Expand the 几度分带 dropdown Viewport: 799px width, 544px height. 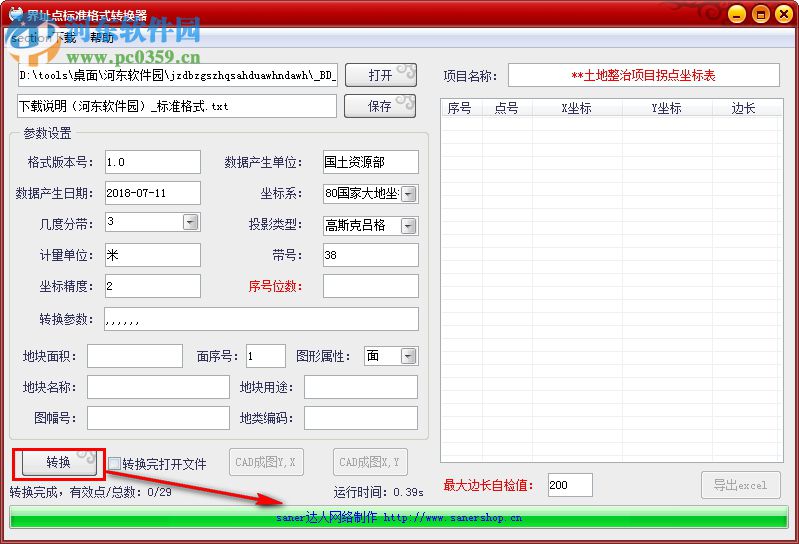tap(191, 222)
